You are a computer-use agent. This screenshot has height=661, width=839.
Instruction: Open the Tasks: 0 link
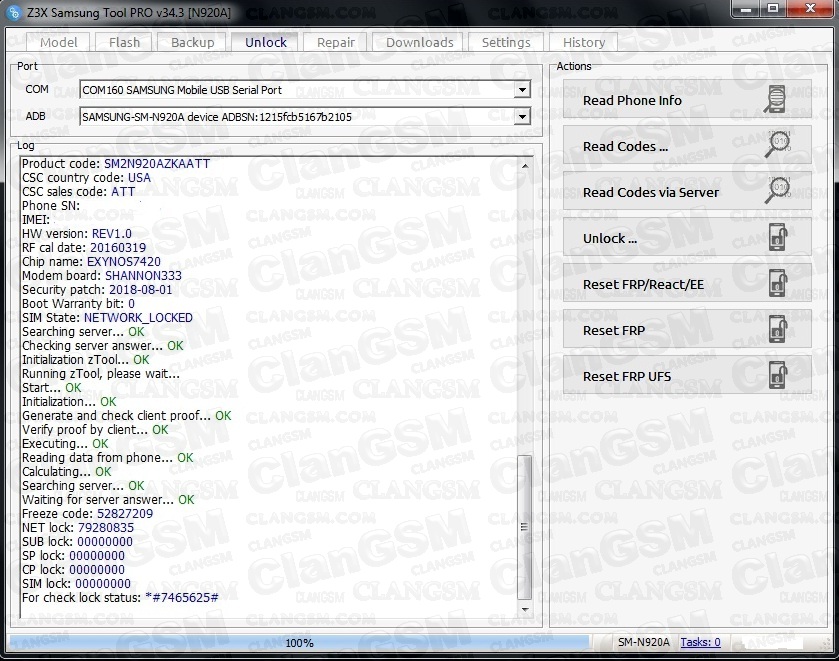coord(700,642)
